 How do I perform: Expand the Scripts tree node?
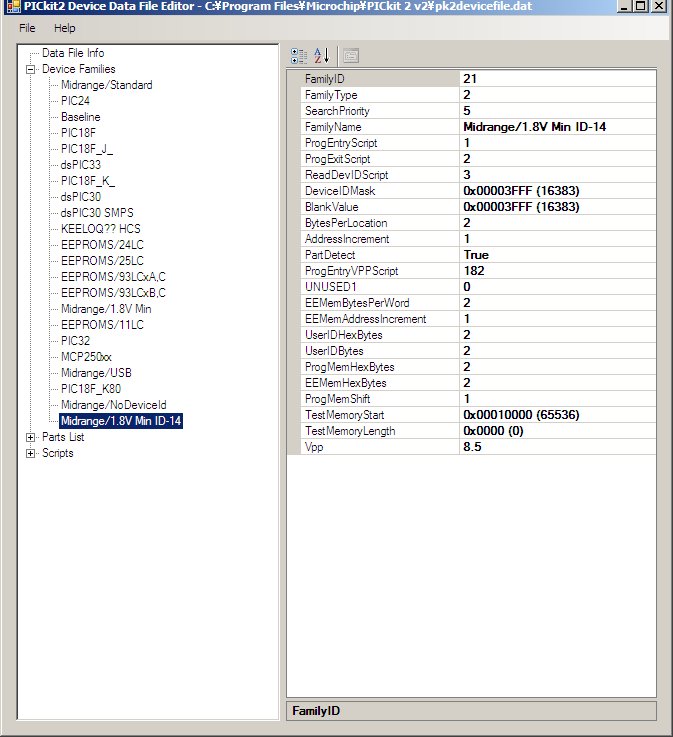[x=31, y=454]
